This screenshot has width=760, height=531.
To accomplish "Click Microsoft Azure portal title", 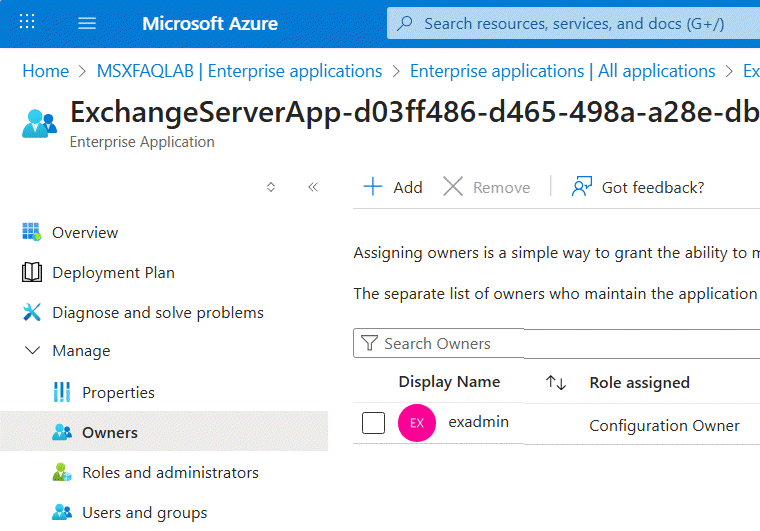I will (x=210, y=23).
